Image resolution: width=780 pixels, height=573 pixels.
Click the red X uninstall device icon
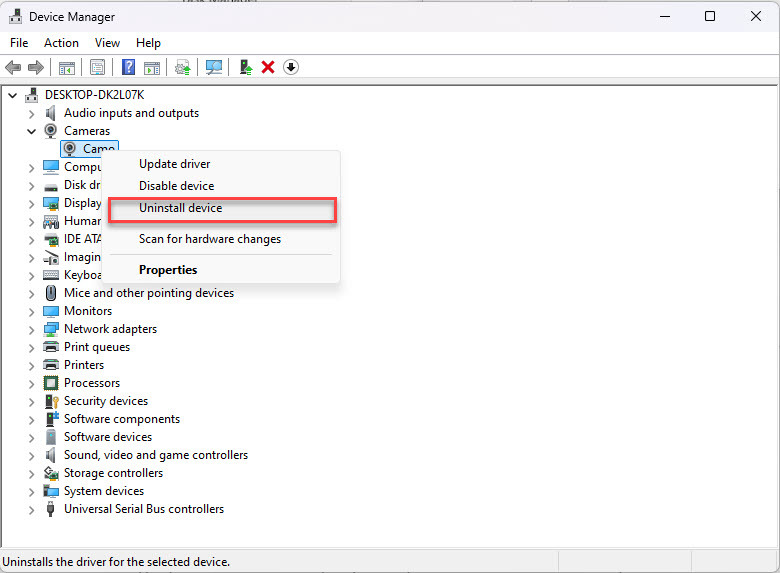268,67
